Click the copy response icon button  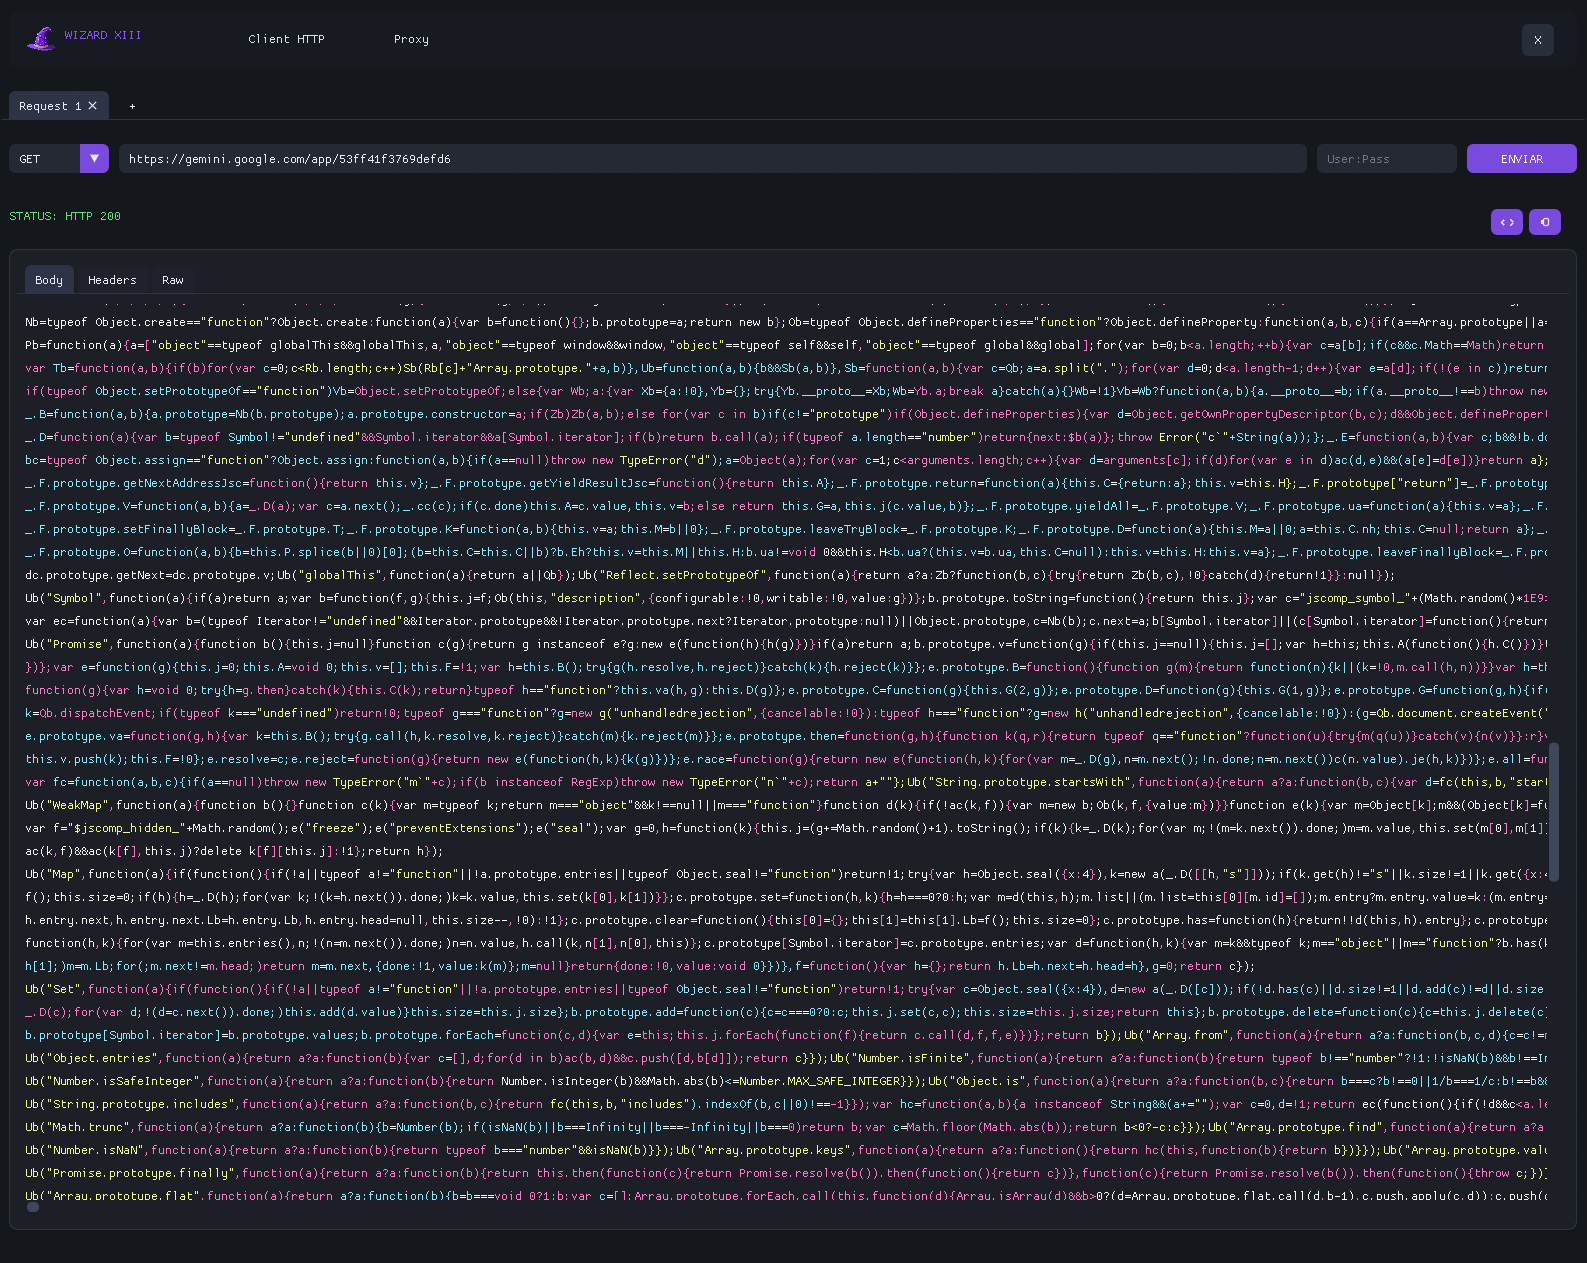(x=1545, y=222)
